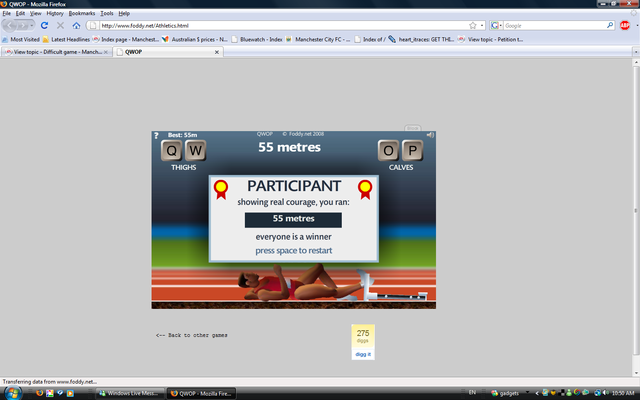Click the page vertical scrollbar
This screenshot has height=400, width=640.
[x=636, y=217]
